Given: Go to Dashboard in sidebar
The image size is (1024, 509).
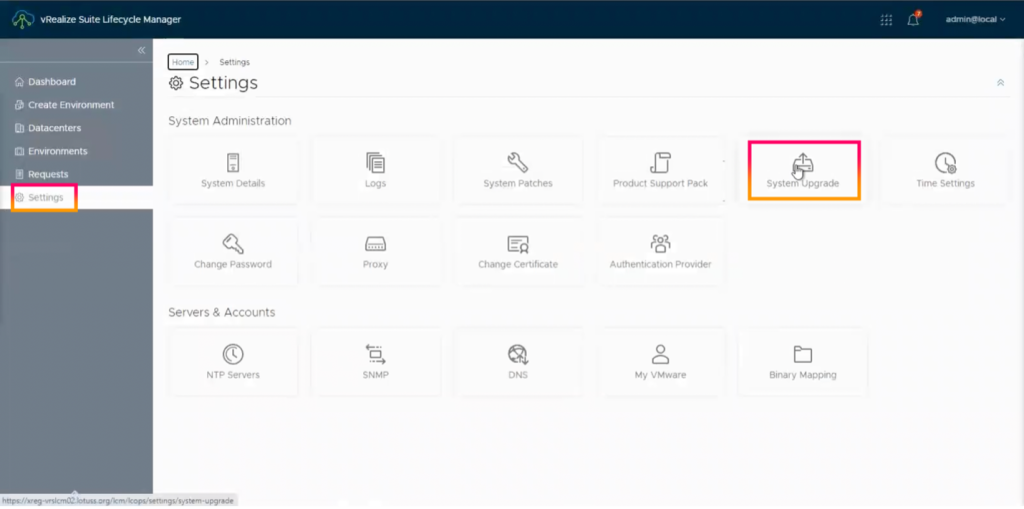Looking at the screenshot, I should pyautogui.click(x=52, y=82).
